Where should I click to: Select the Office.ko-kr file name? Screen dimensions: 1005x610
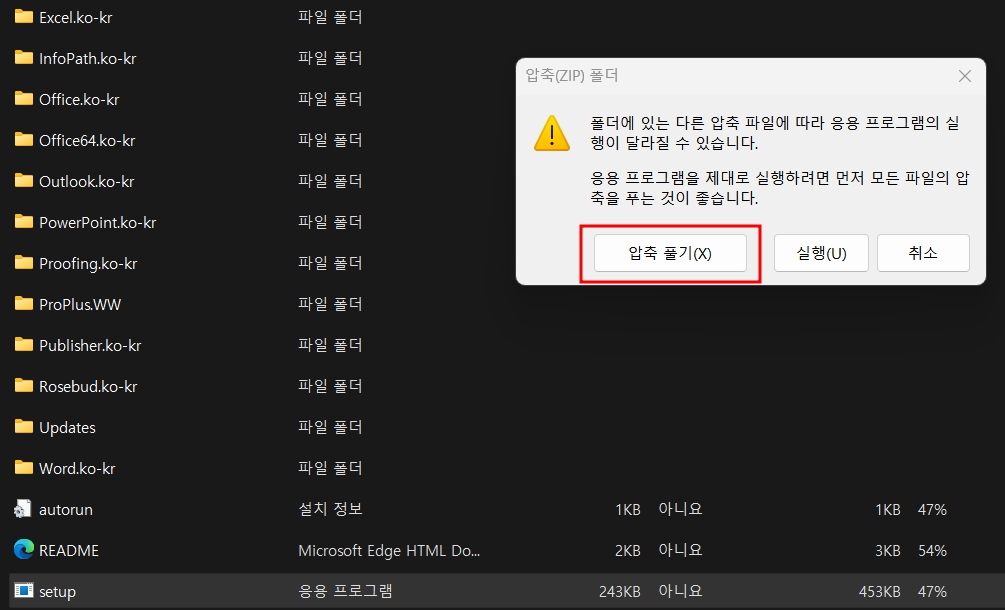coord(79,100)
